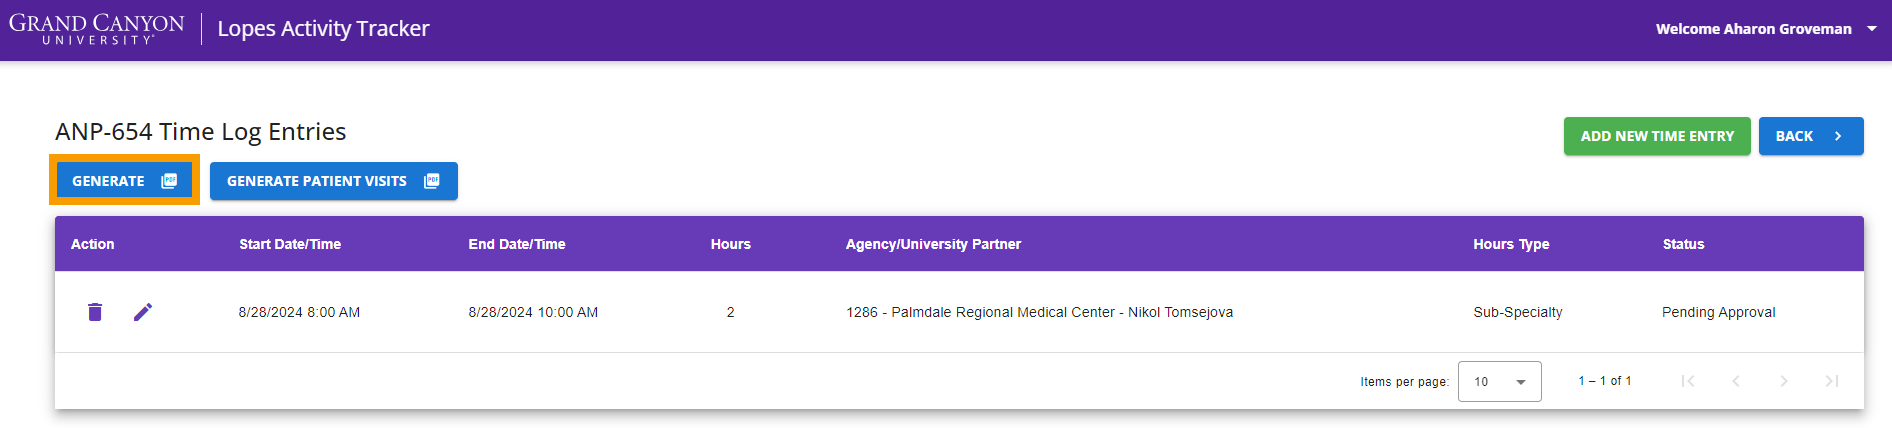Click PDF icon on Generate Patient Visits

pos(432,181)
